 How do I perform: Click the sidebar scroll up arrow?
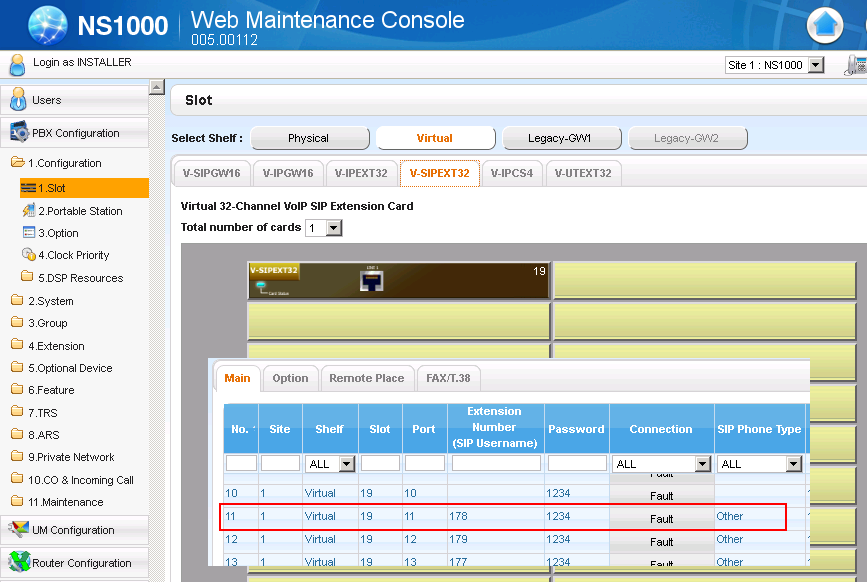tap(157, 89)
